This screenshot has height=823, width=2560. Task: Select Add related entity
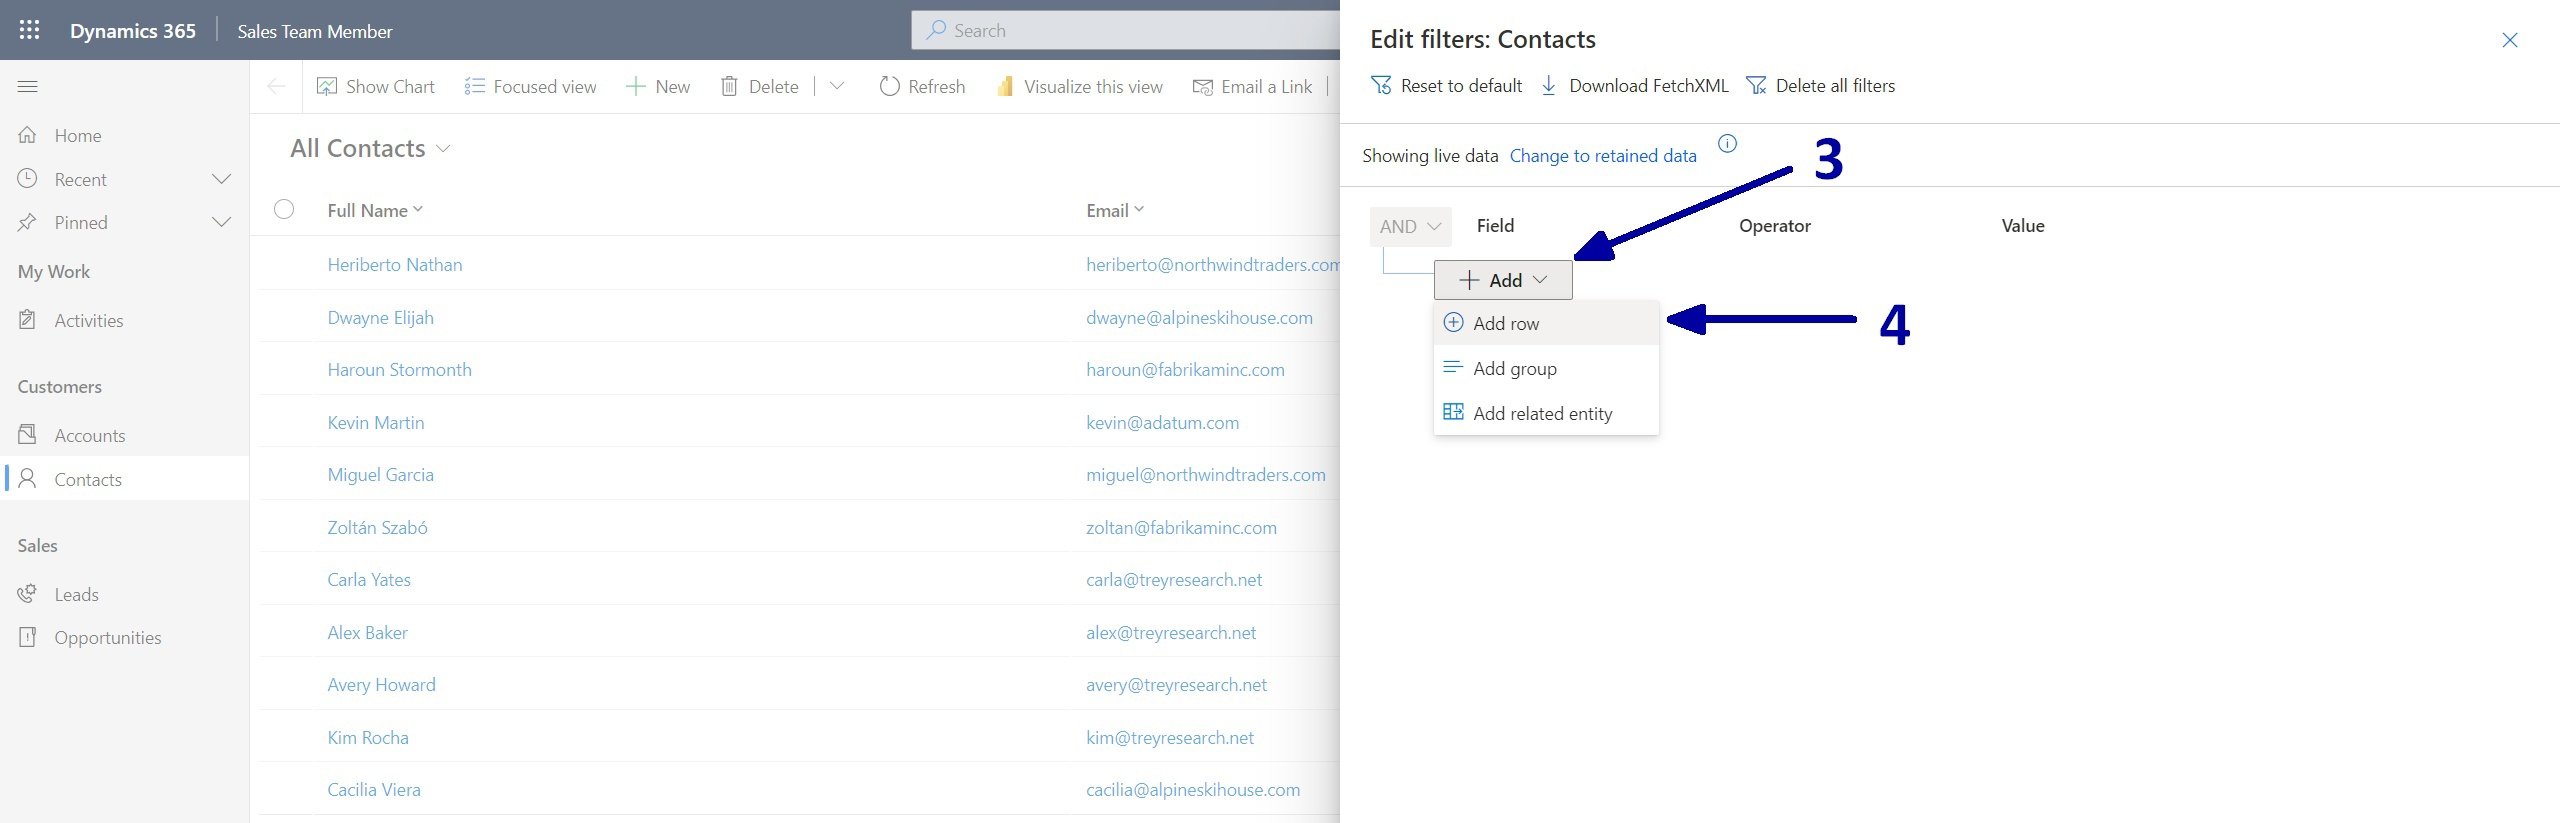tap(1546, 413)
